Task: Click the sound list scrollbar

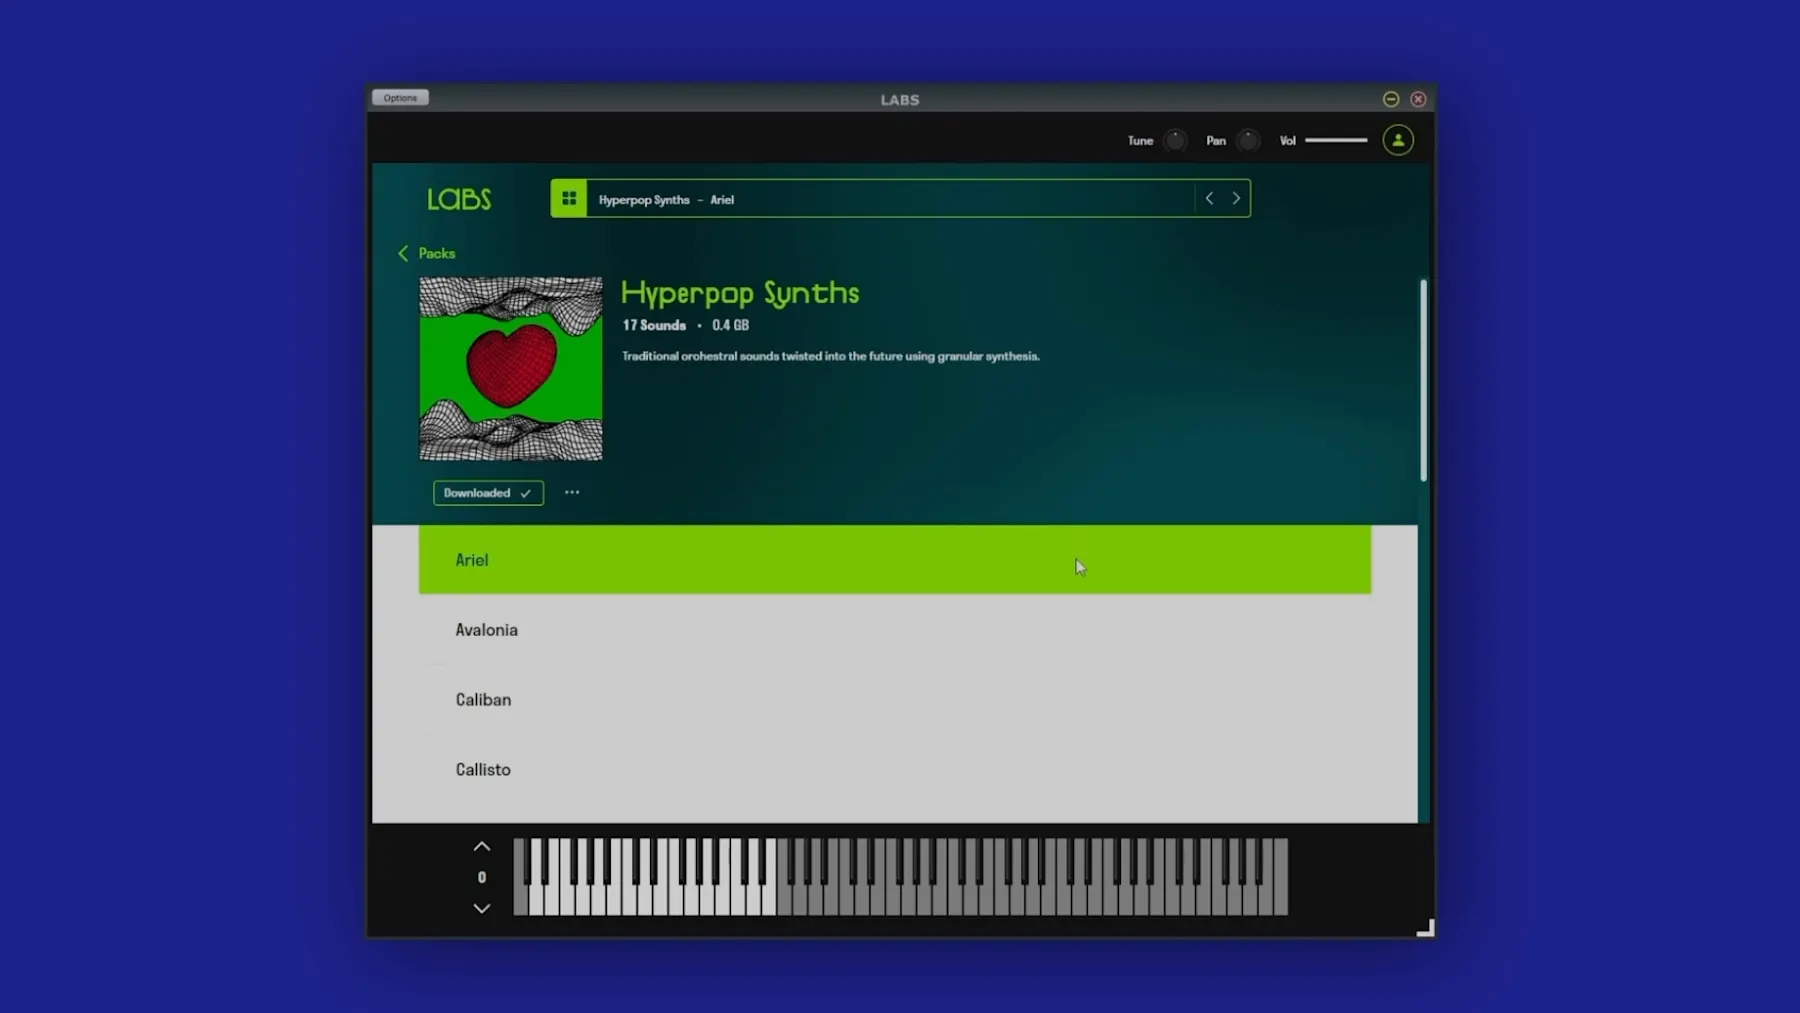Action: pyautogui.click(x=1423, y=381)
